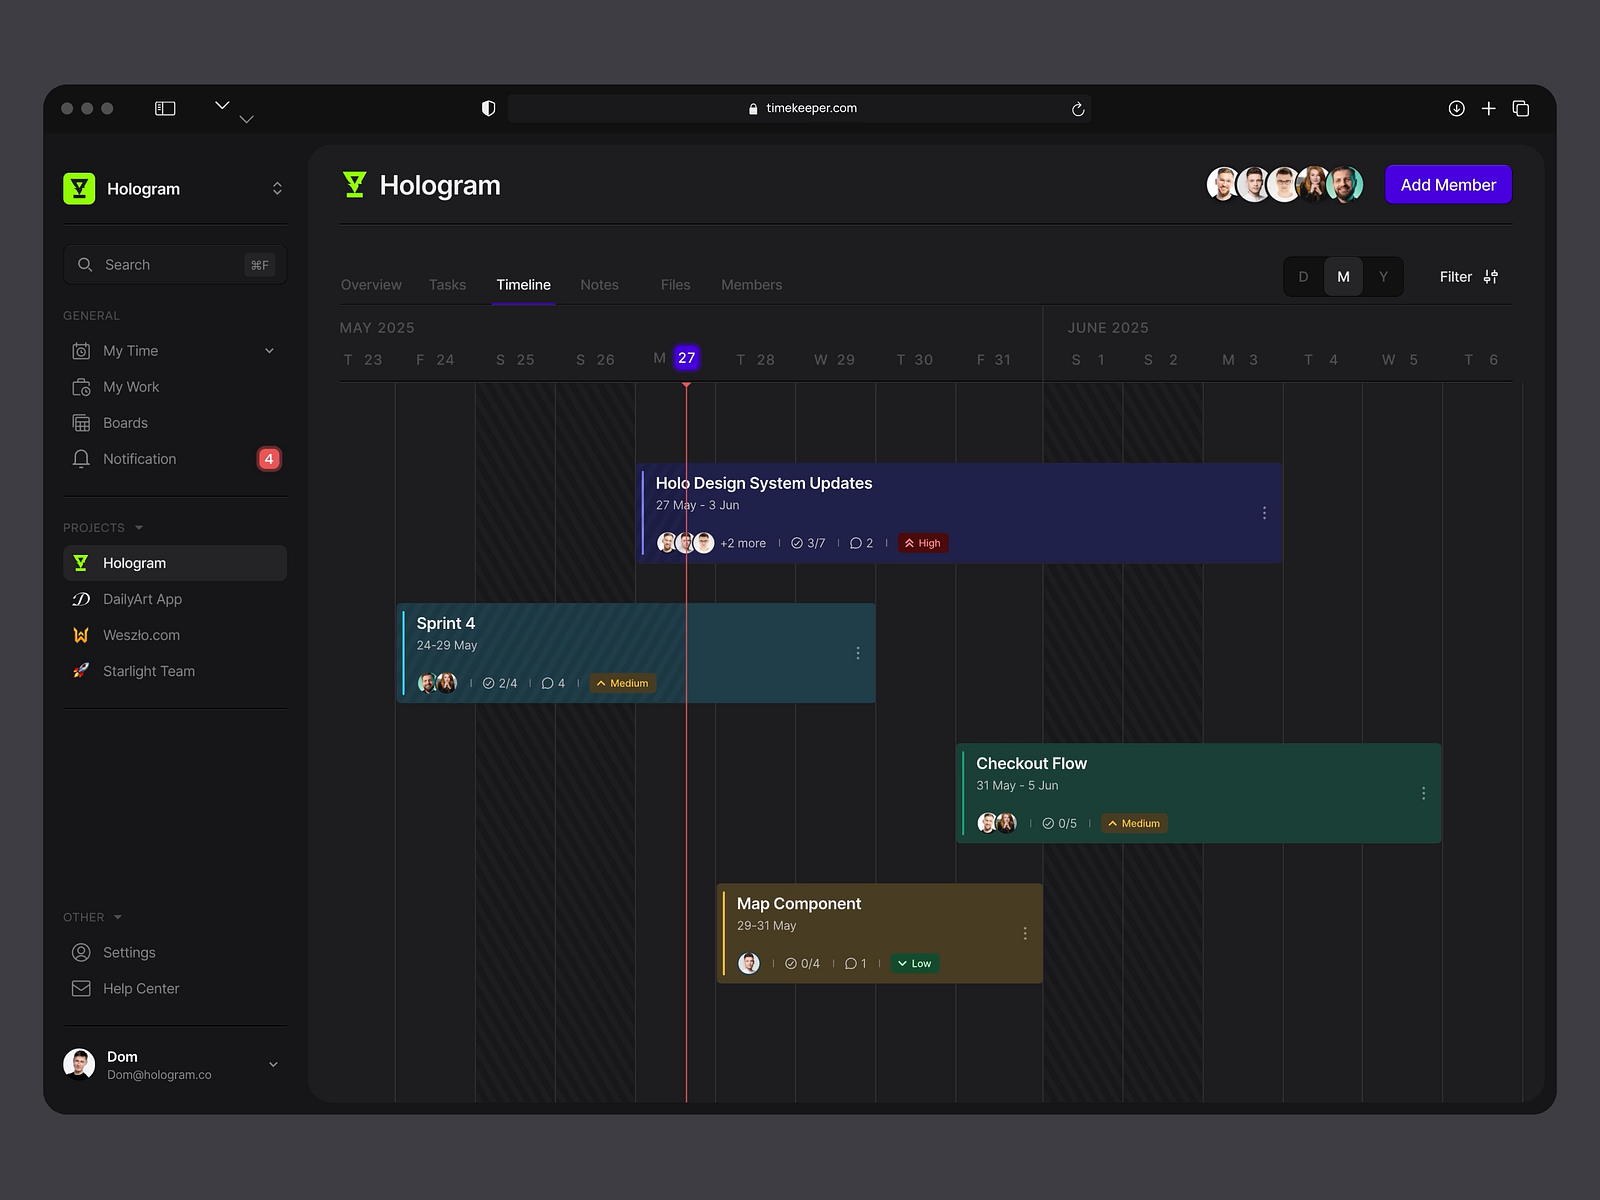The width and height of the screenshot is (1600, 1200).
Task: Click the browser reload icon
Action: [1077, 108]
